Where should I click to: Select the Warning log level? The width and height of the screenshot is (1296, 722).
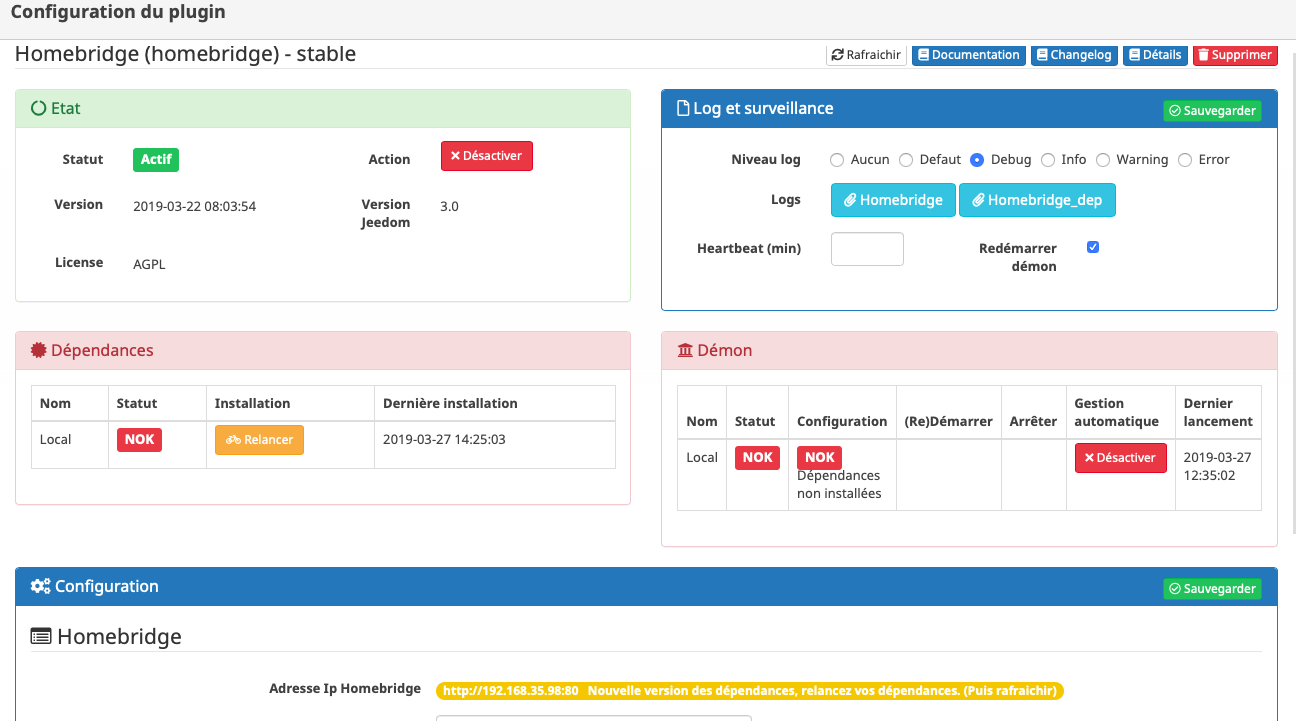1103,160
